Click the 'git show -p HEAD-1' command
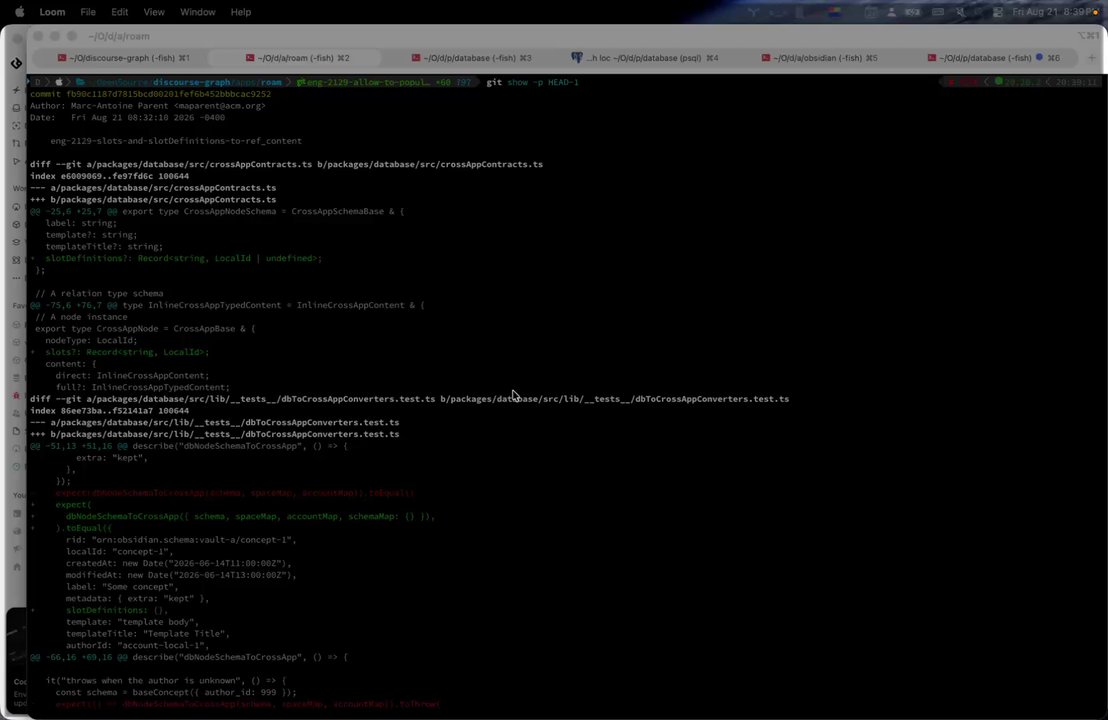The image size is (1108, 720). point(532,82)
